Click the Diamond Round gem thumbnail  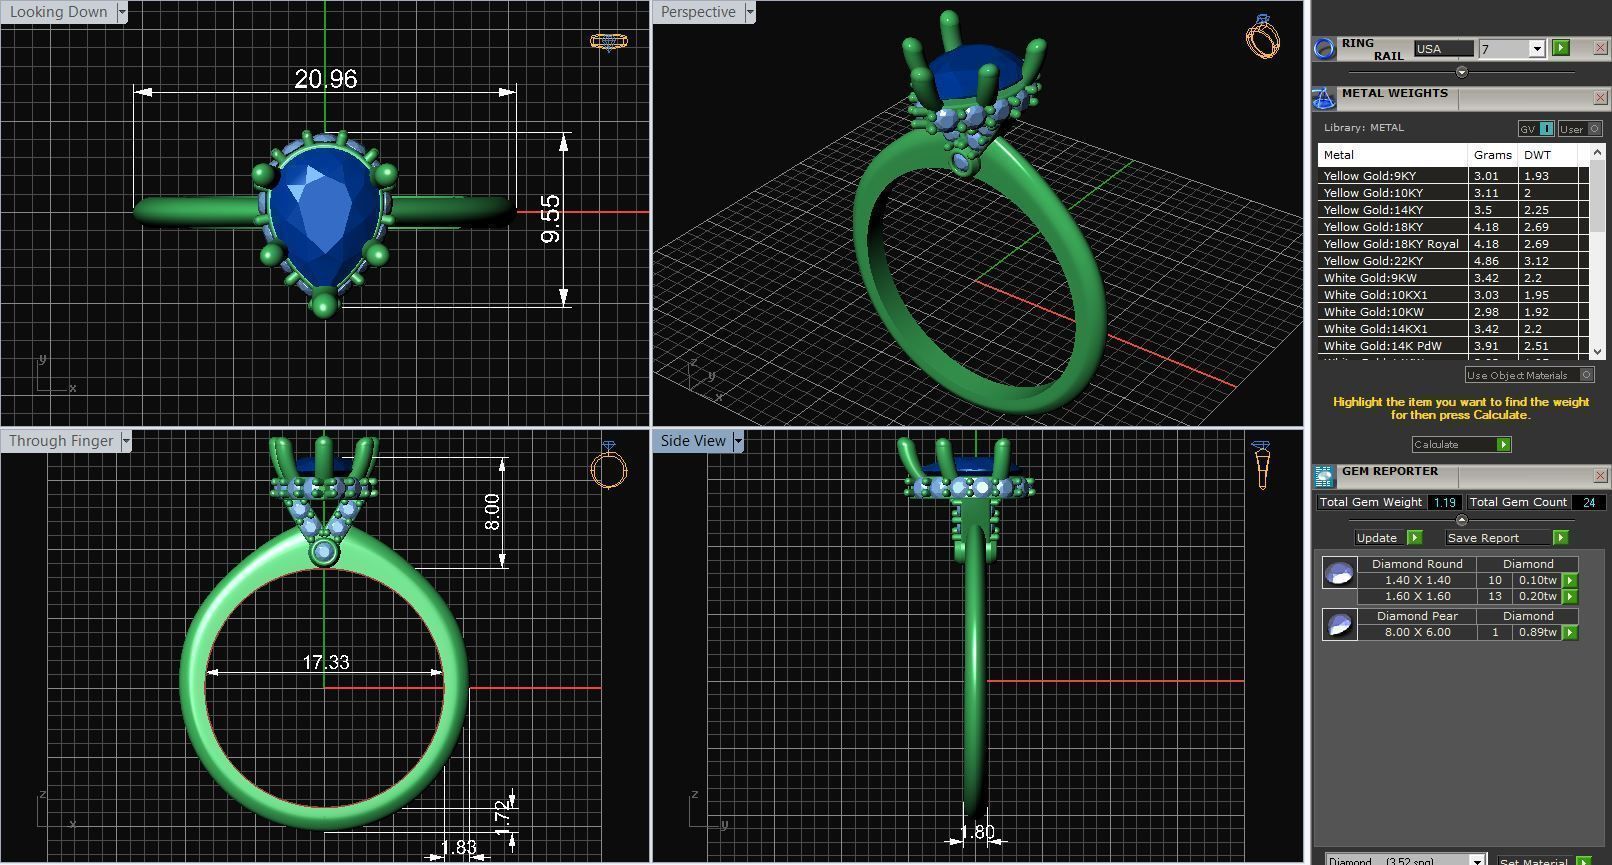(1338, 573)
